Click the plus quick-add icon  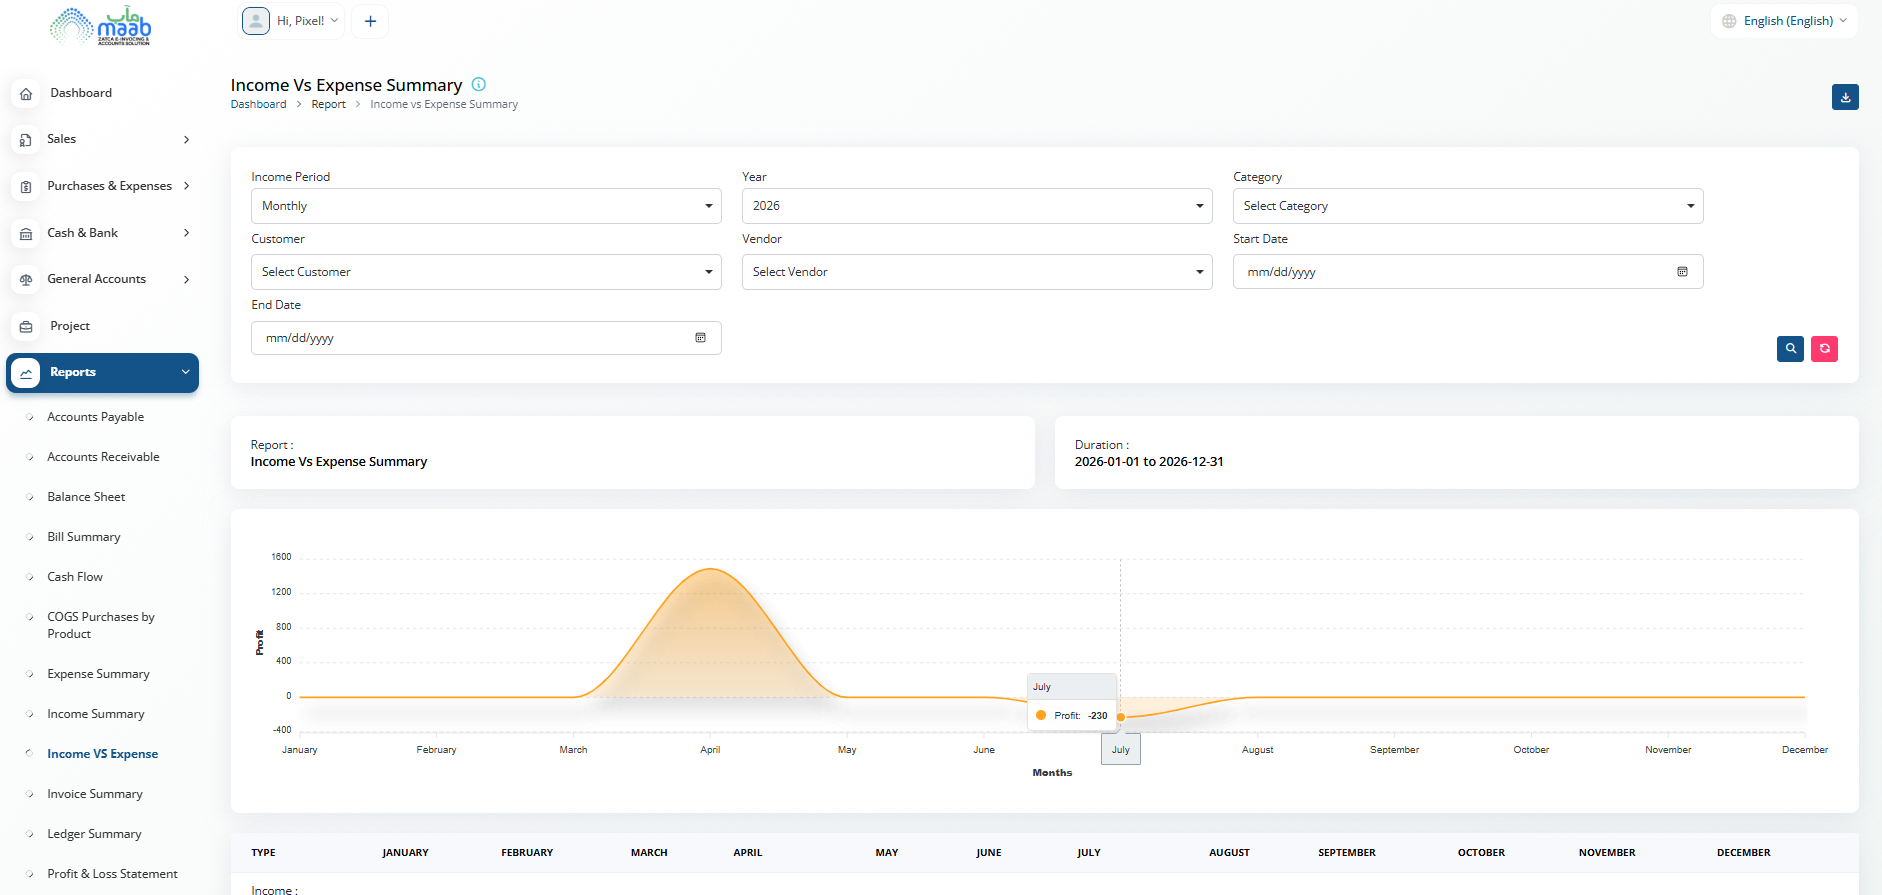370,21
